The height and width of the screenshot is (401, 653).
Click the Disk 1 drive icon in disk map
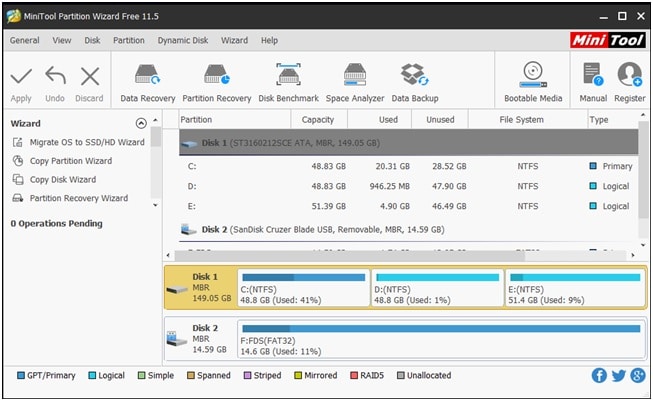click(x=177, y=289)
